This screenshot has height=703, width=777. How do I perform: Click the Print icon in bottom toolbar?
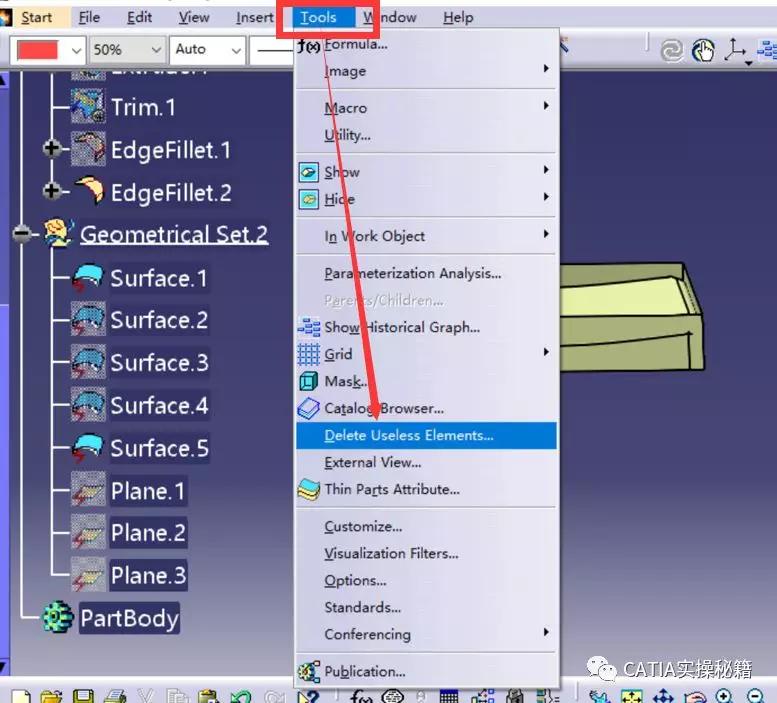click(115, 696)
